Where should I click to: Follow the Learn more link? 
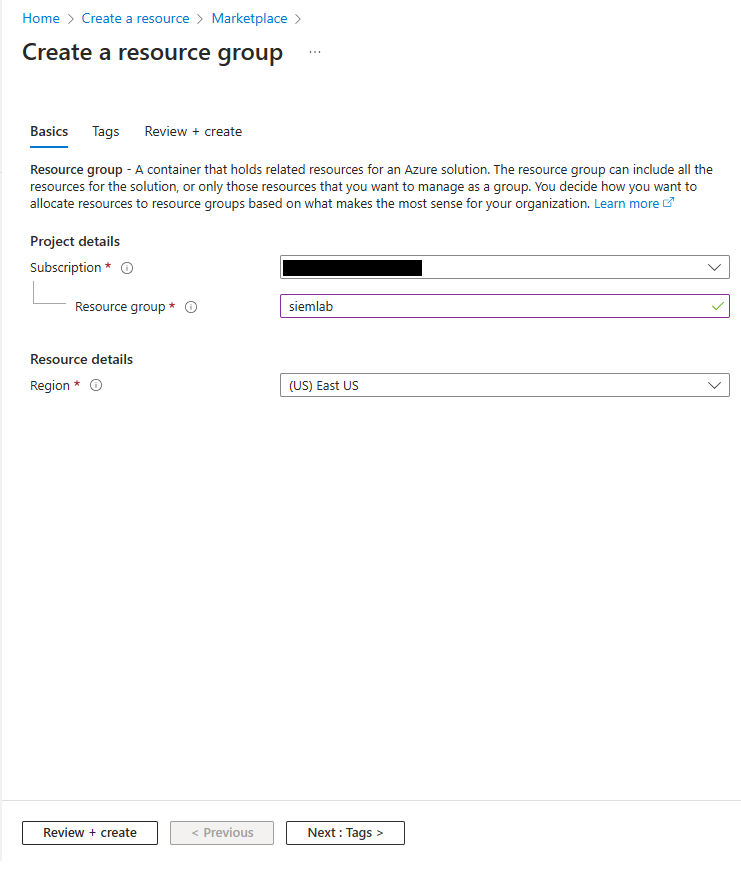click(x=633, y=204)
